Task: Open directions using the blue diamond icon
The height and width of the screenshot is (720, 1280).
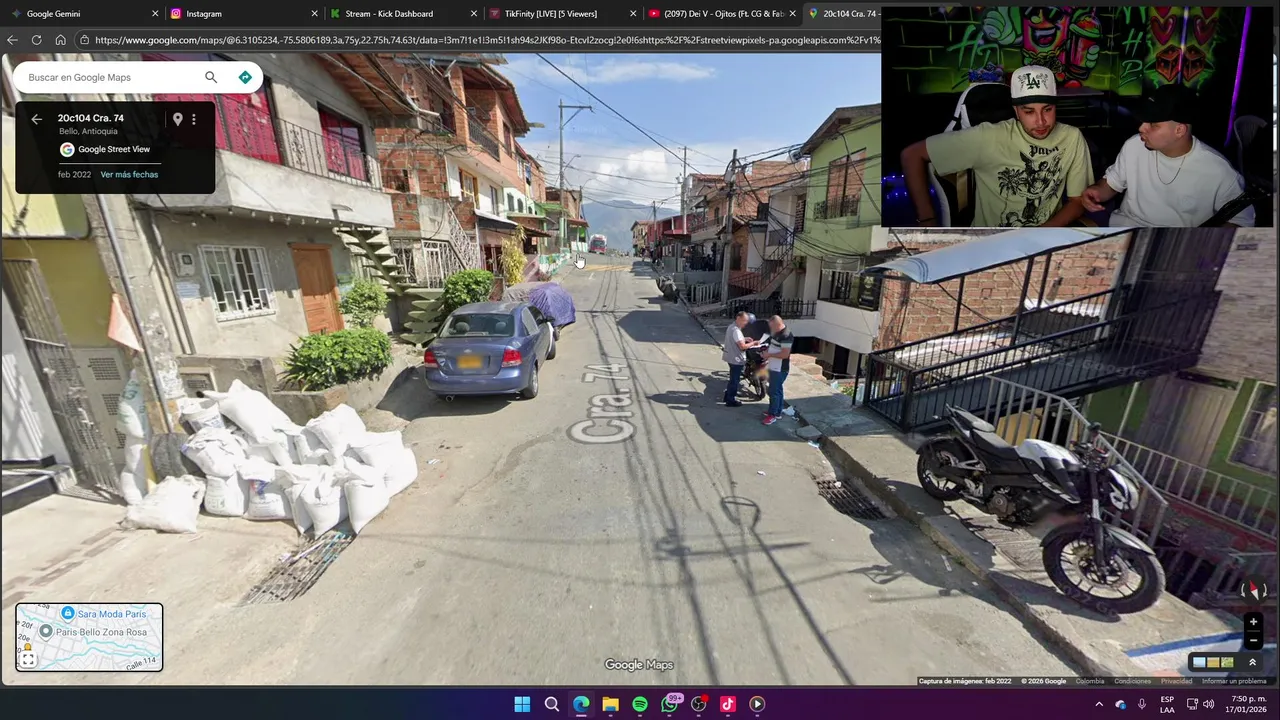Action: coord(245,77)
